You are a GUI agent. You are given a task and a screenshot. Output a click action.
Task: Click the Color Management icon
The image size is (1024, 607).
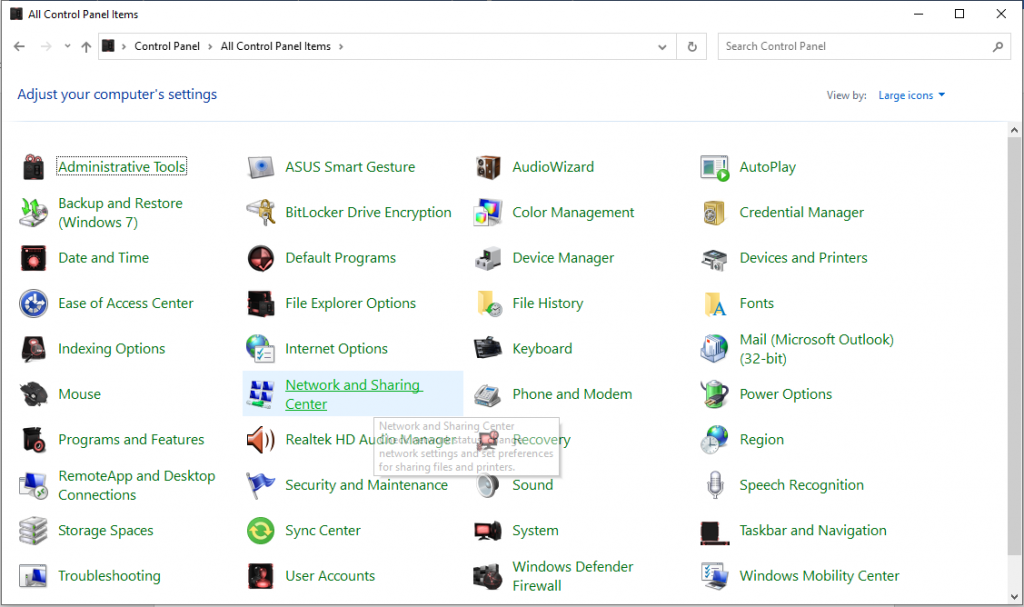pos(488,213)
